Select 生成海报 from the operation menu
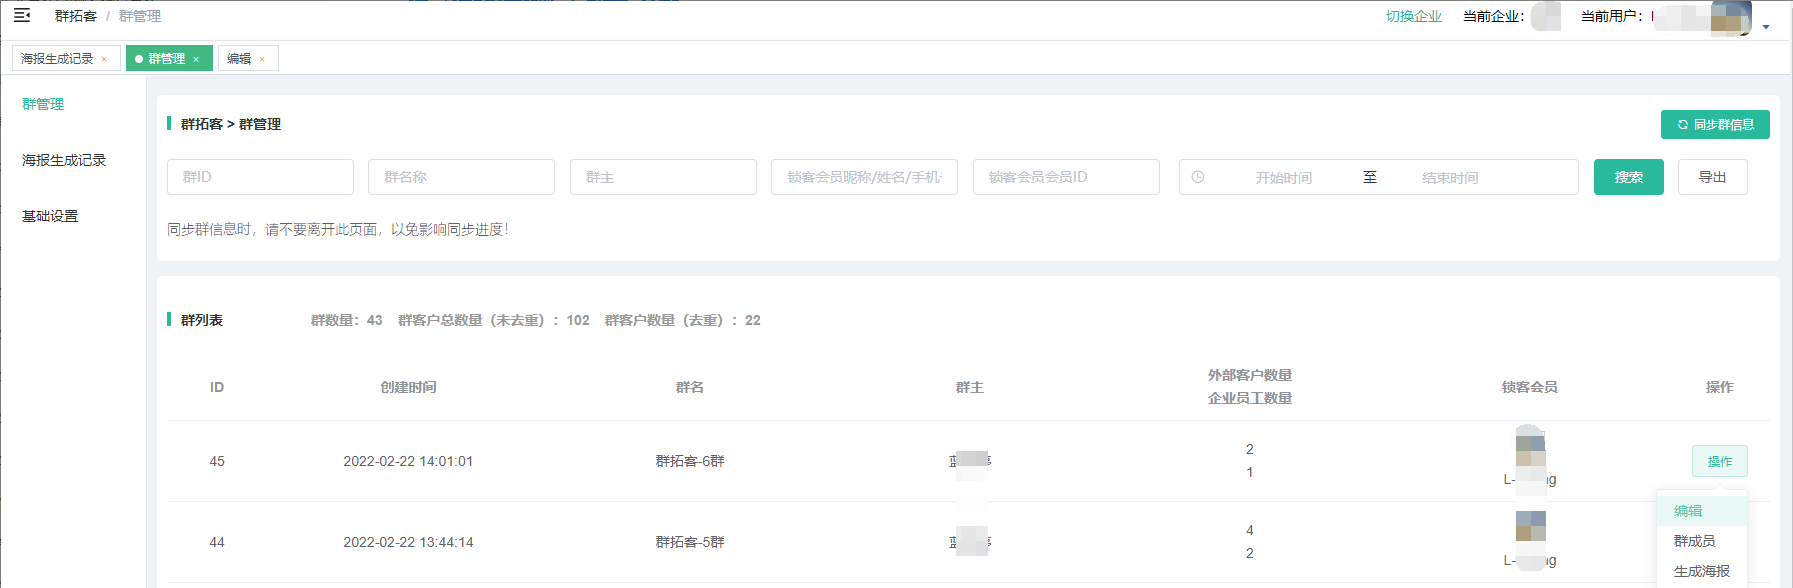The image size is (1793, 588). tap(1701, 571)
